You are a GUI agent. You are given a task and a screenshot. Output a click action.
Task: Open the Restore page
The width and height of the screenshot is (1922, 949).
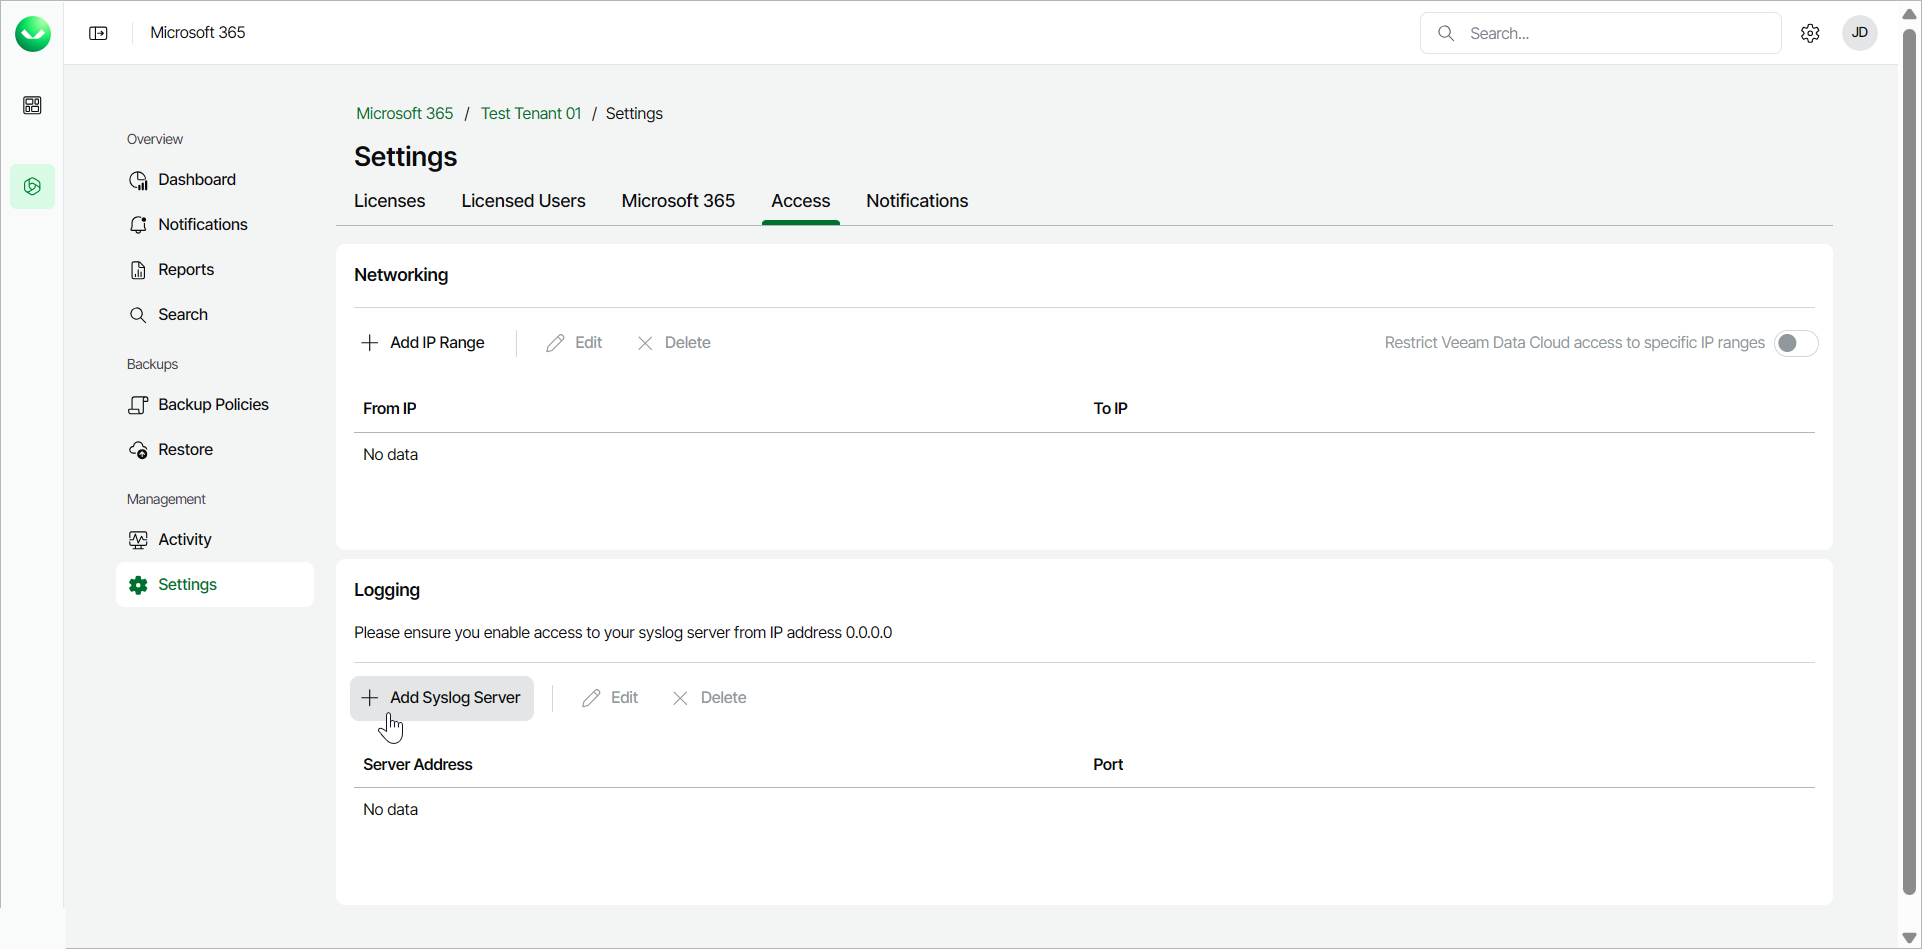point(185,450)
